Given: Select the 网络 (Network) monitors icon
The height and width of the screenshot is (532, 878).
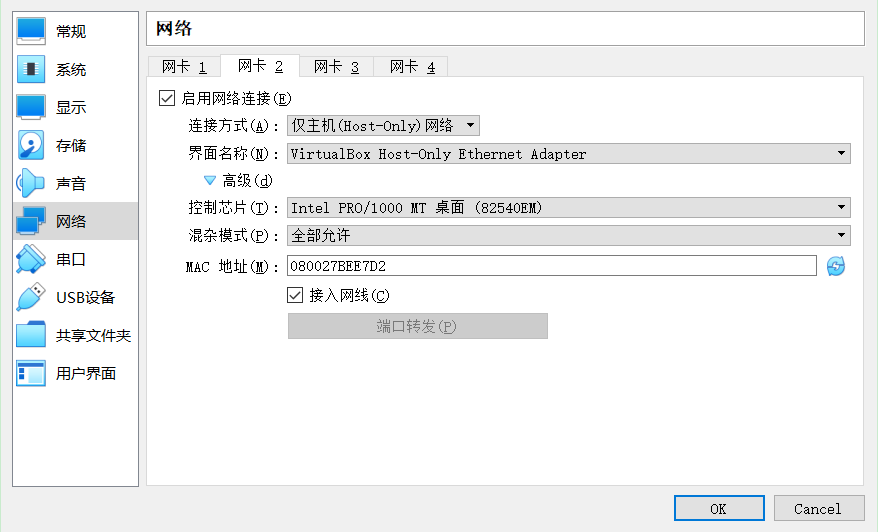Looking at the screenshot, I should point(31,221).
